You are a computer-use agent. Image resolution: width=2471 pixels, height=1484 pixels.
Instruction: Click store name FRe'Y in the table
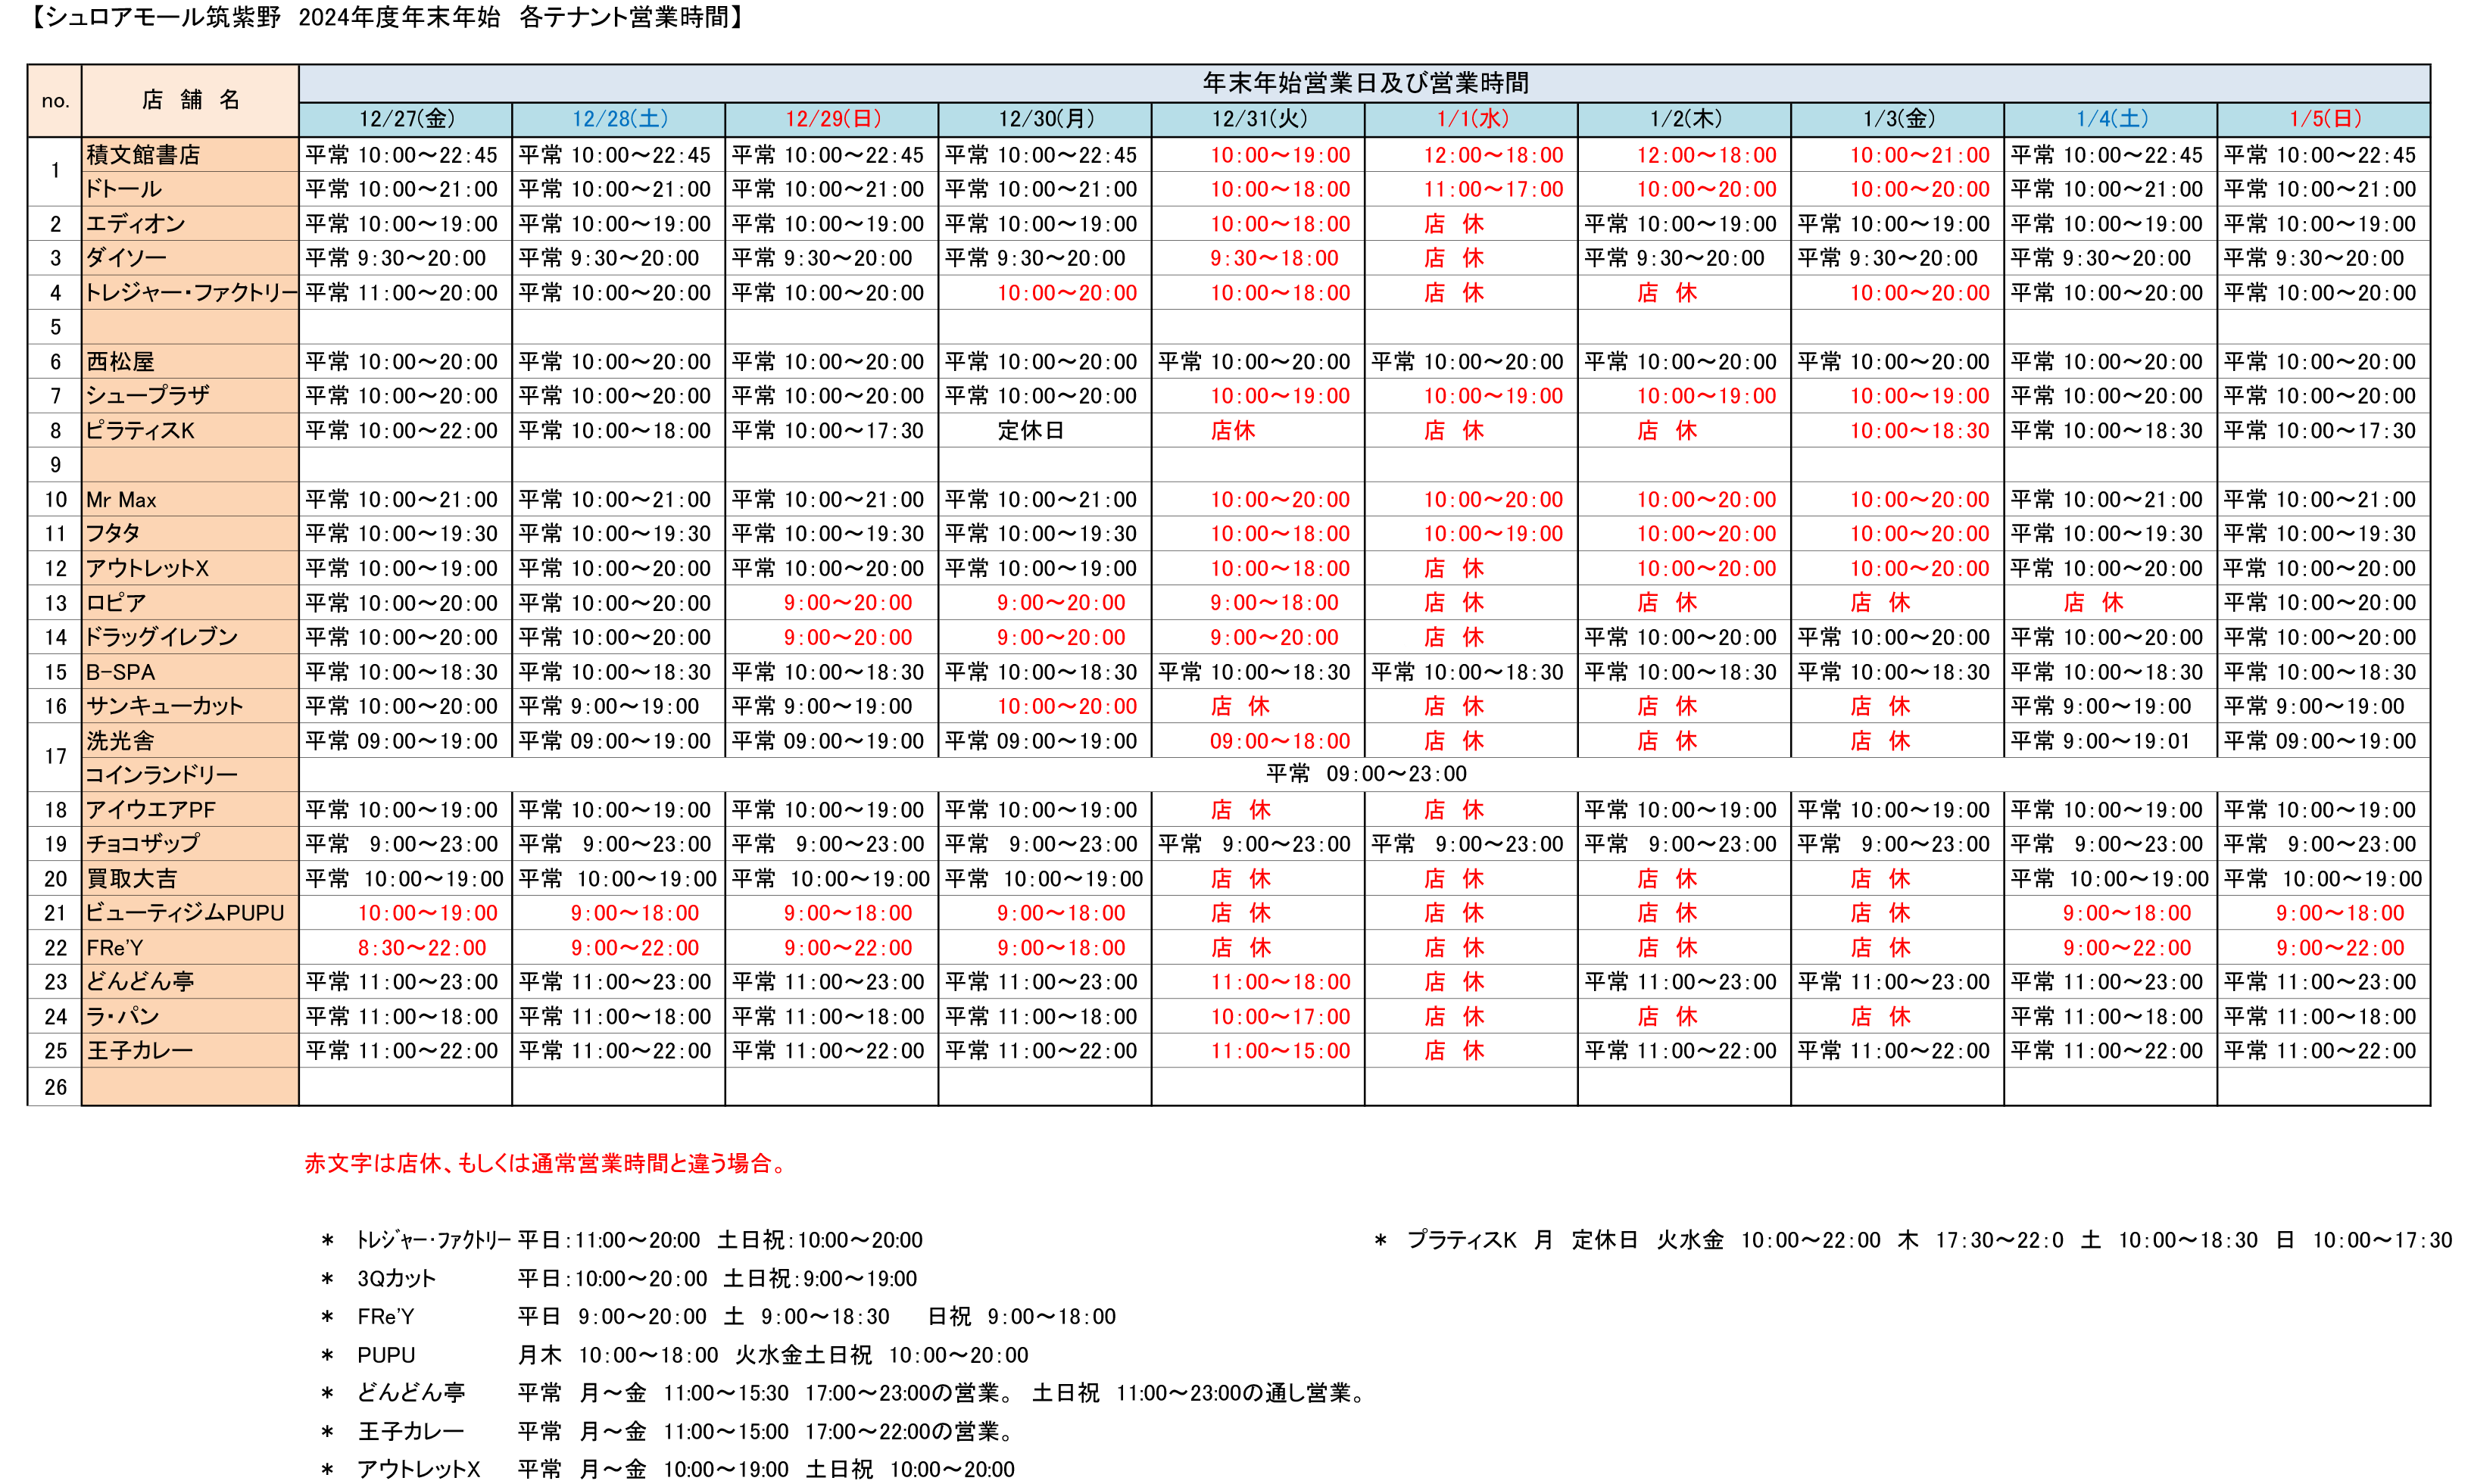(115, 948)
